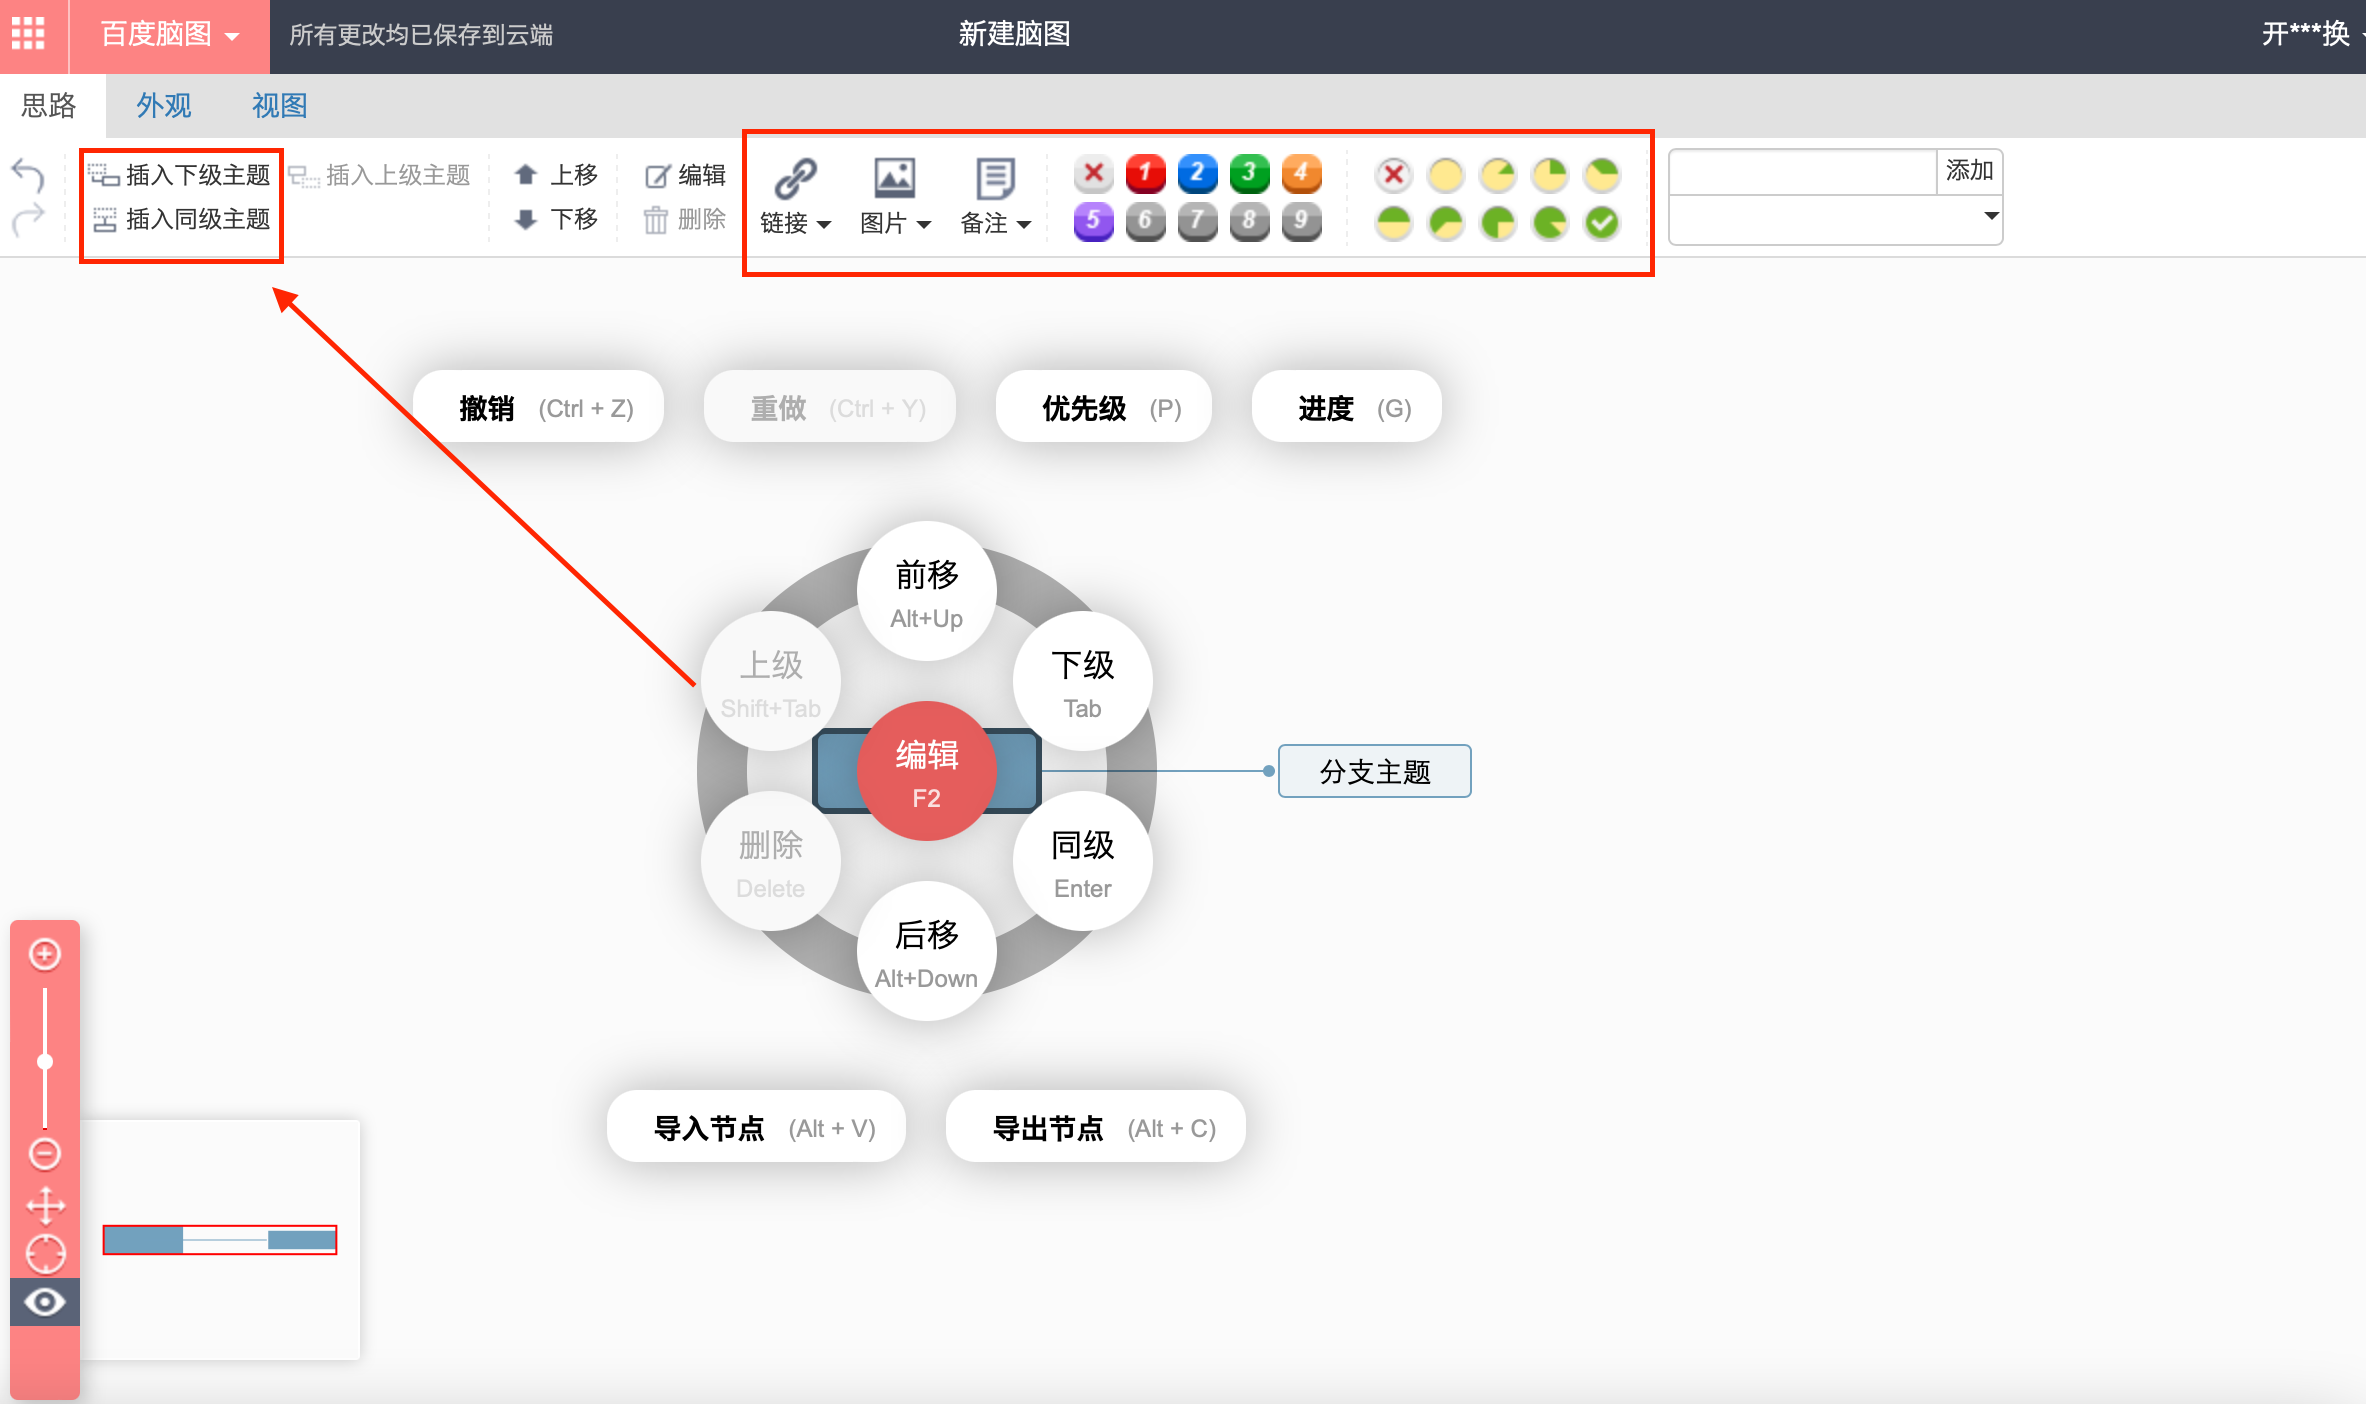Click 下级 Tab in radial menu
The height and width of the screenshot is (1404, 2366).
1083,682
